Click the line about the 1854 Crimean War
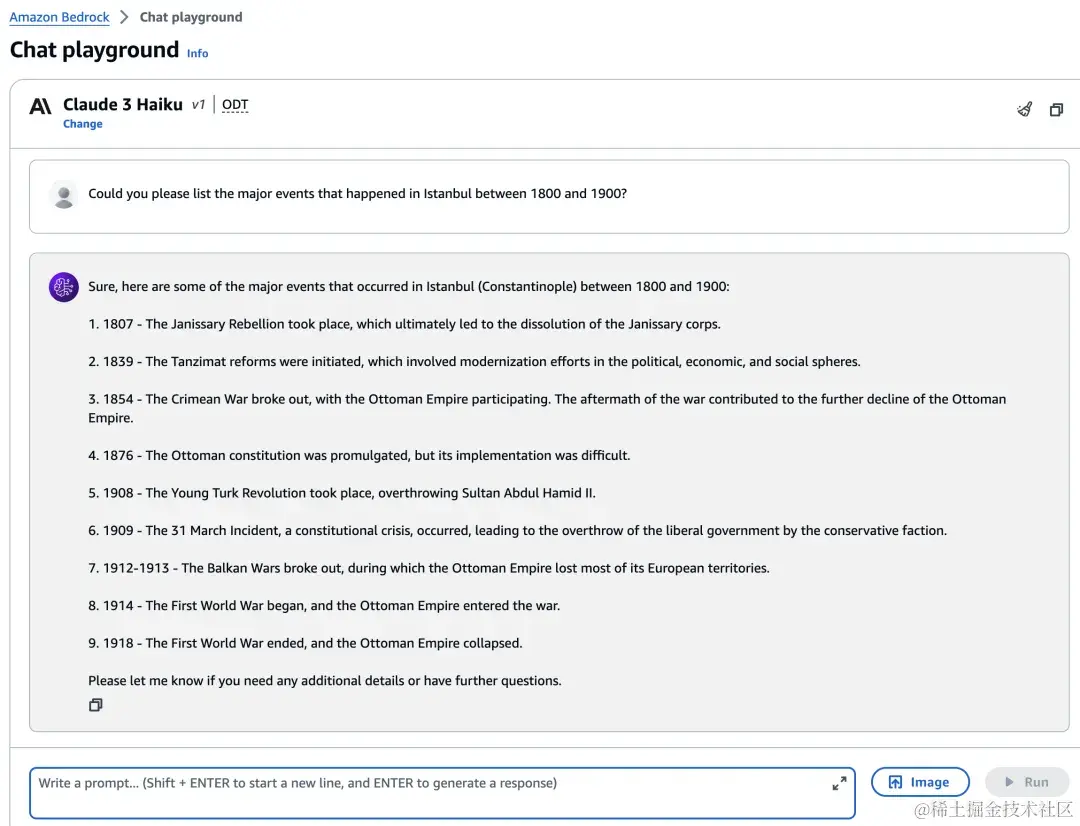Viewport: 1080px width, 826px height. [547, 409]
